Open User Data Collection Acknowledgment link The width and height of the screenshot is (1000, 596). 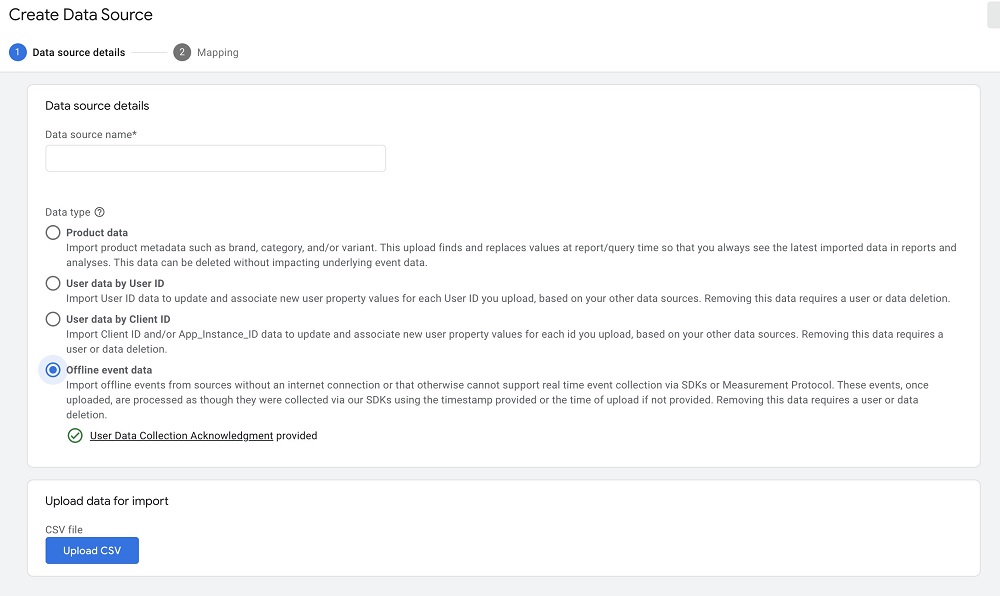pyautogui.click(x=181, y=436)
